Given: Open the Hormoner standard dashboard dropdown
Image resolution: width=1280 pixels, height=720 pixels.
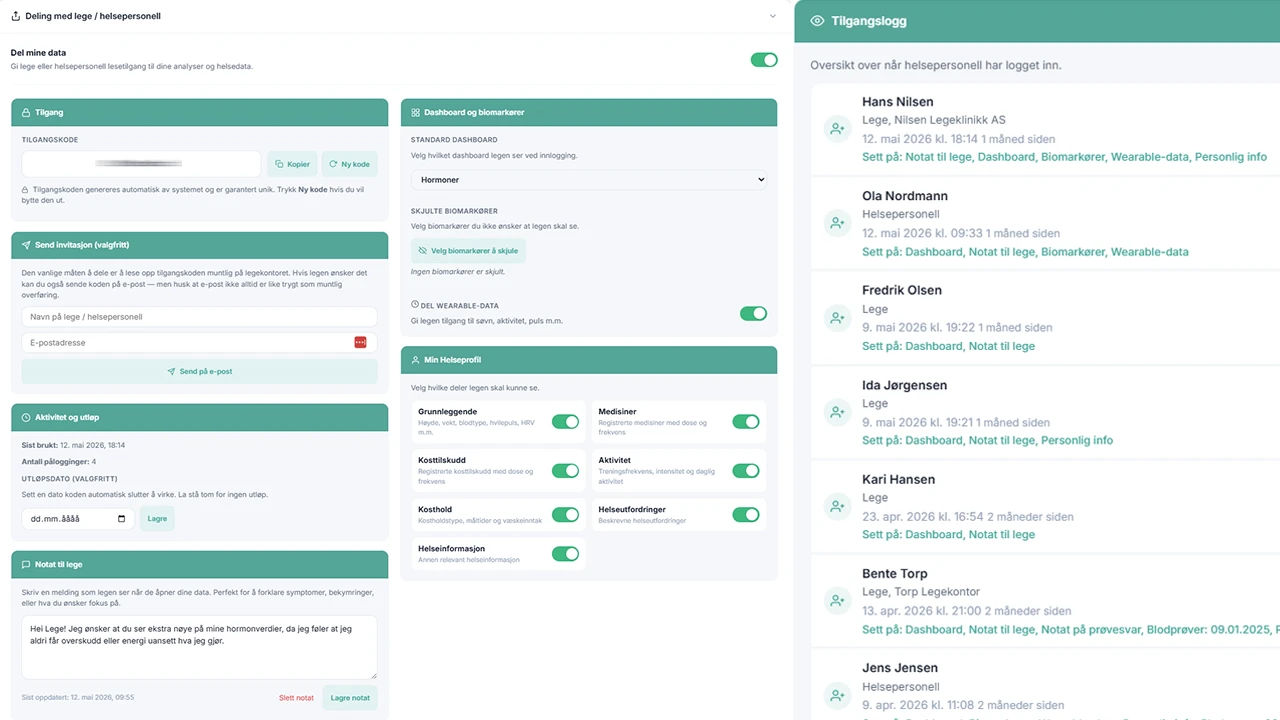Looking at the screenshot, I should pos(589,180).
